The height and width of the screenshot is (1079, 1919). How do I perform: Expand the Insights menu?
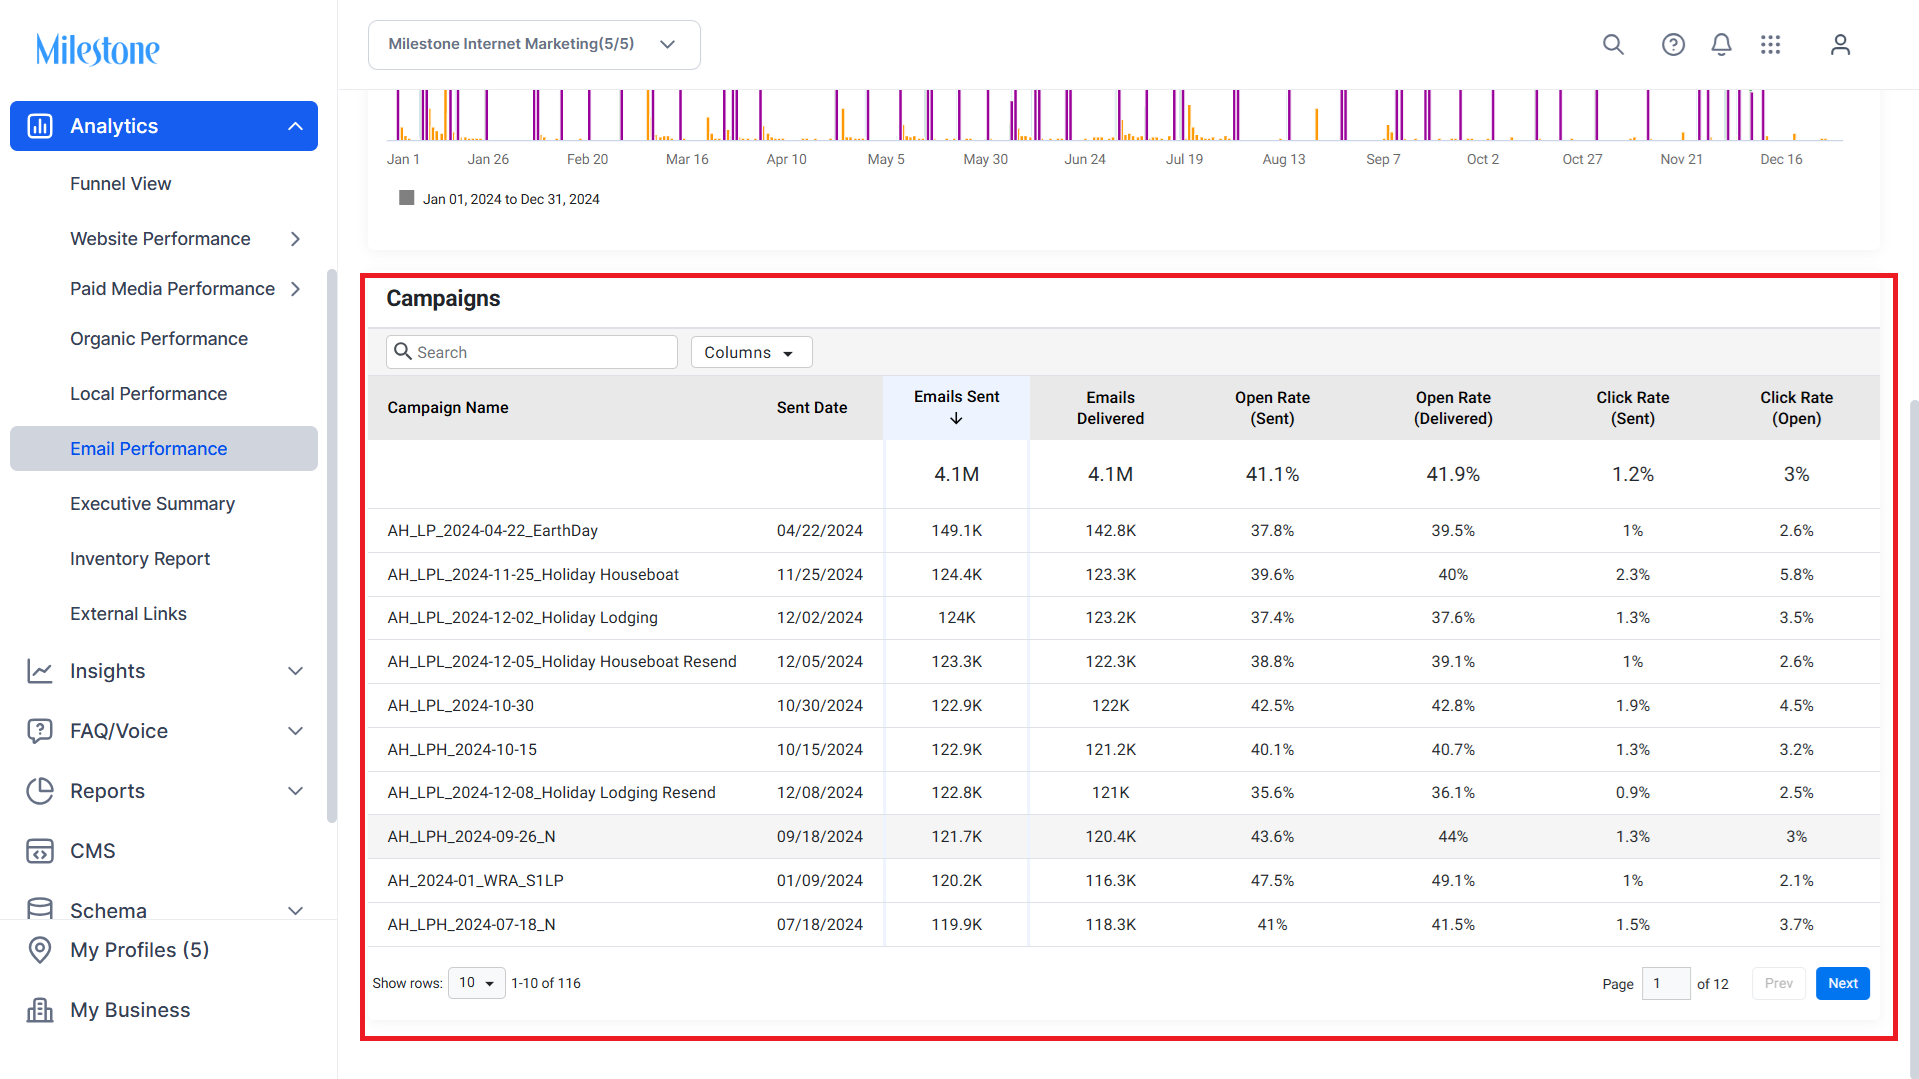click(295, 671)
